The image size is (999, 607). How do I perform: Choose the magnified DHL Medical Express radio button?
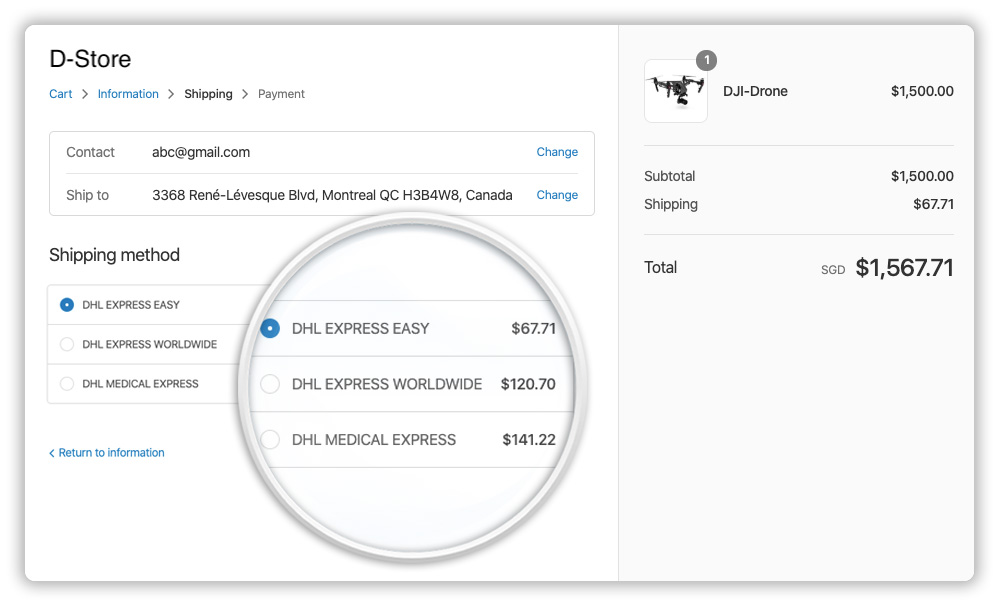pyautogui.click(x=270, y=440)
